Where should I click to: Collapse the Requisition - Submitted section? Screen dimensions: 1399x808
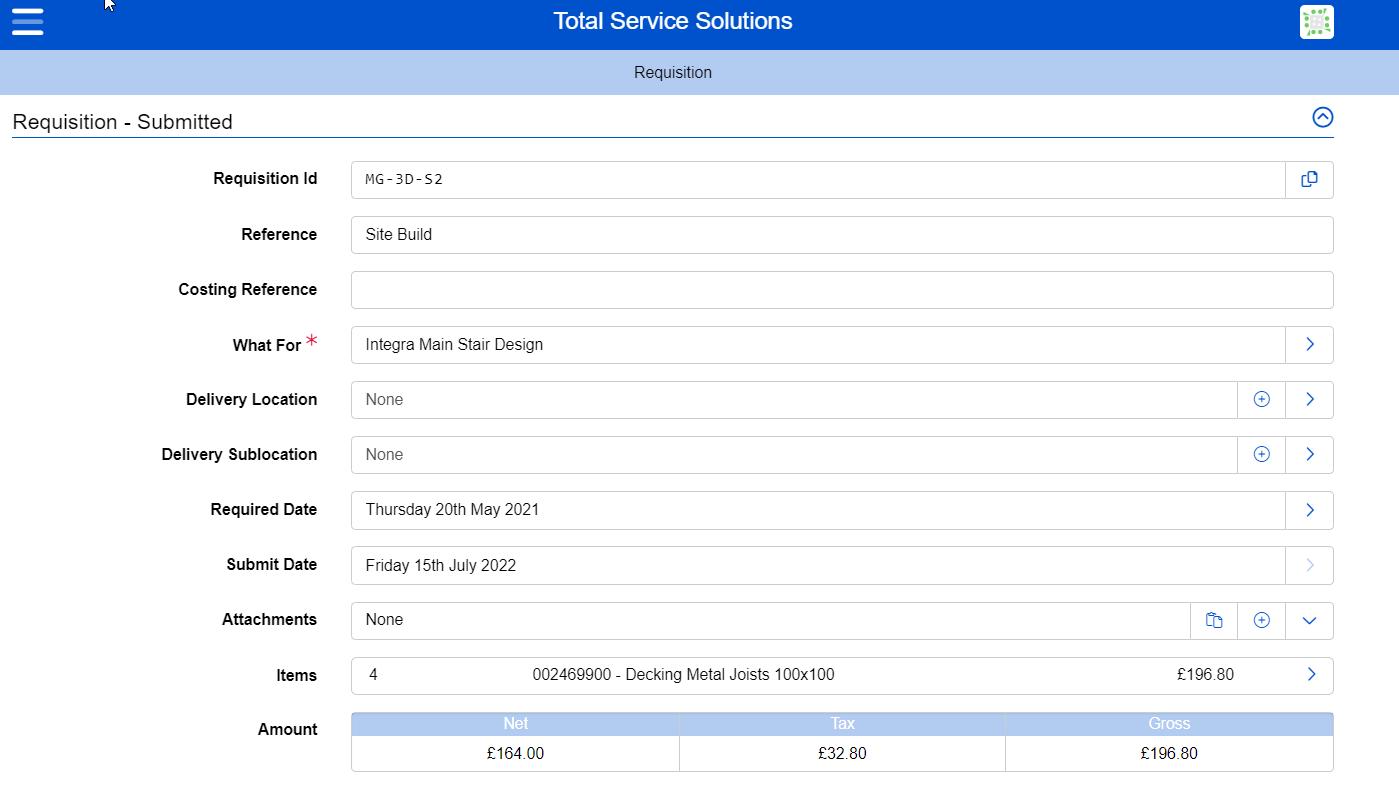(1322, 117)
